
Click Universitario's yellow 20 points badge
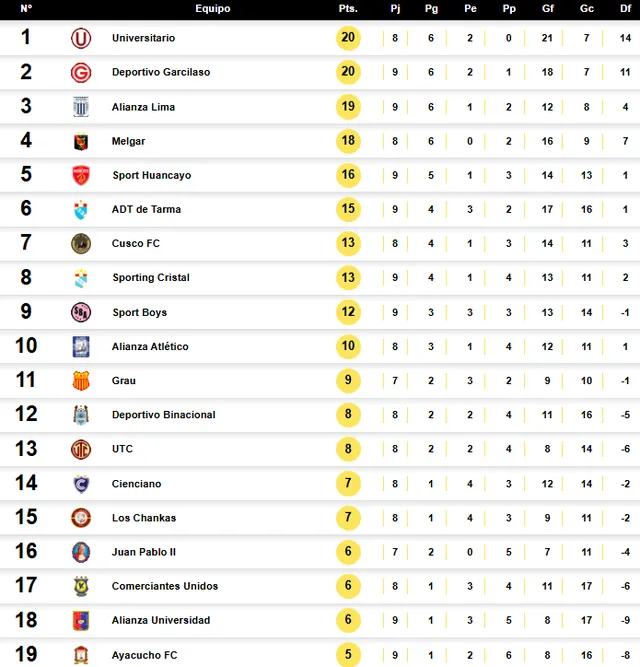pyautogui.click(x=348, y=38)
